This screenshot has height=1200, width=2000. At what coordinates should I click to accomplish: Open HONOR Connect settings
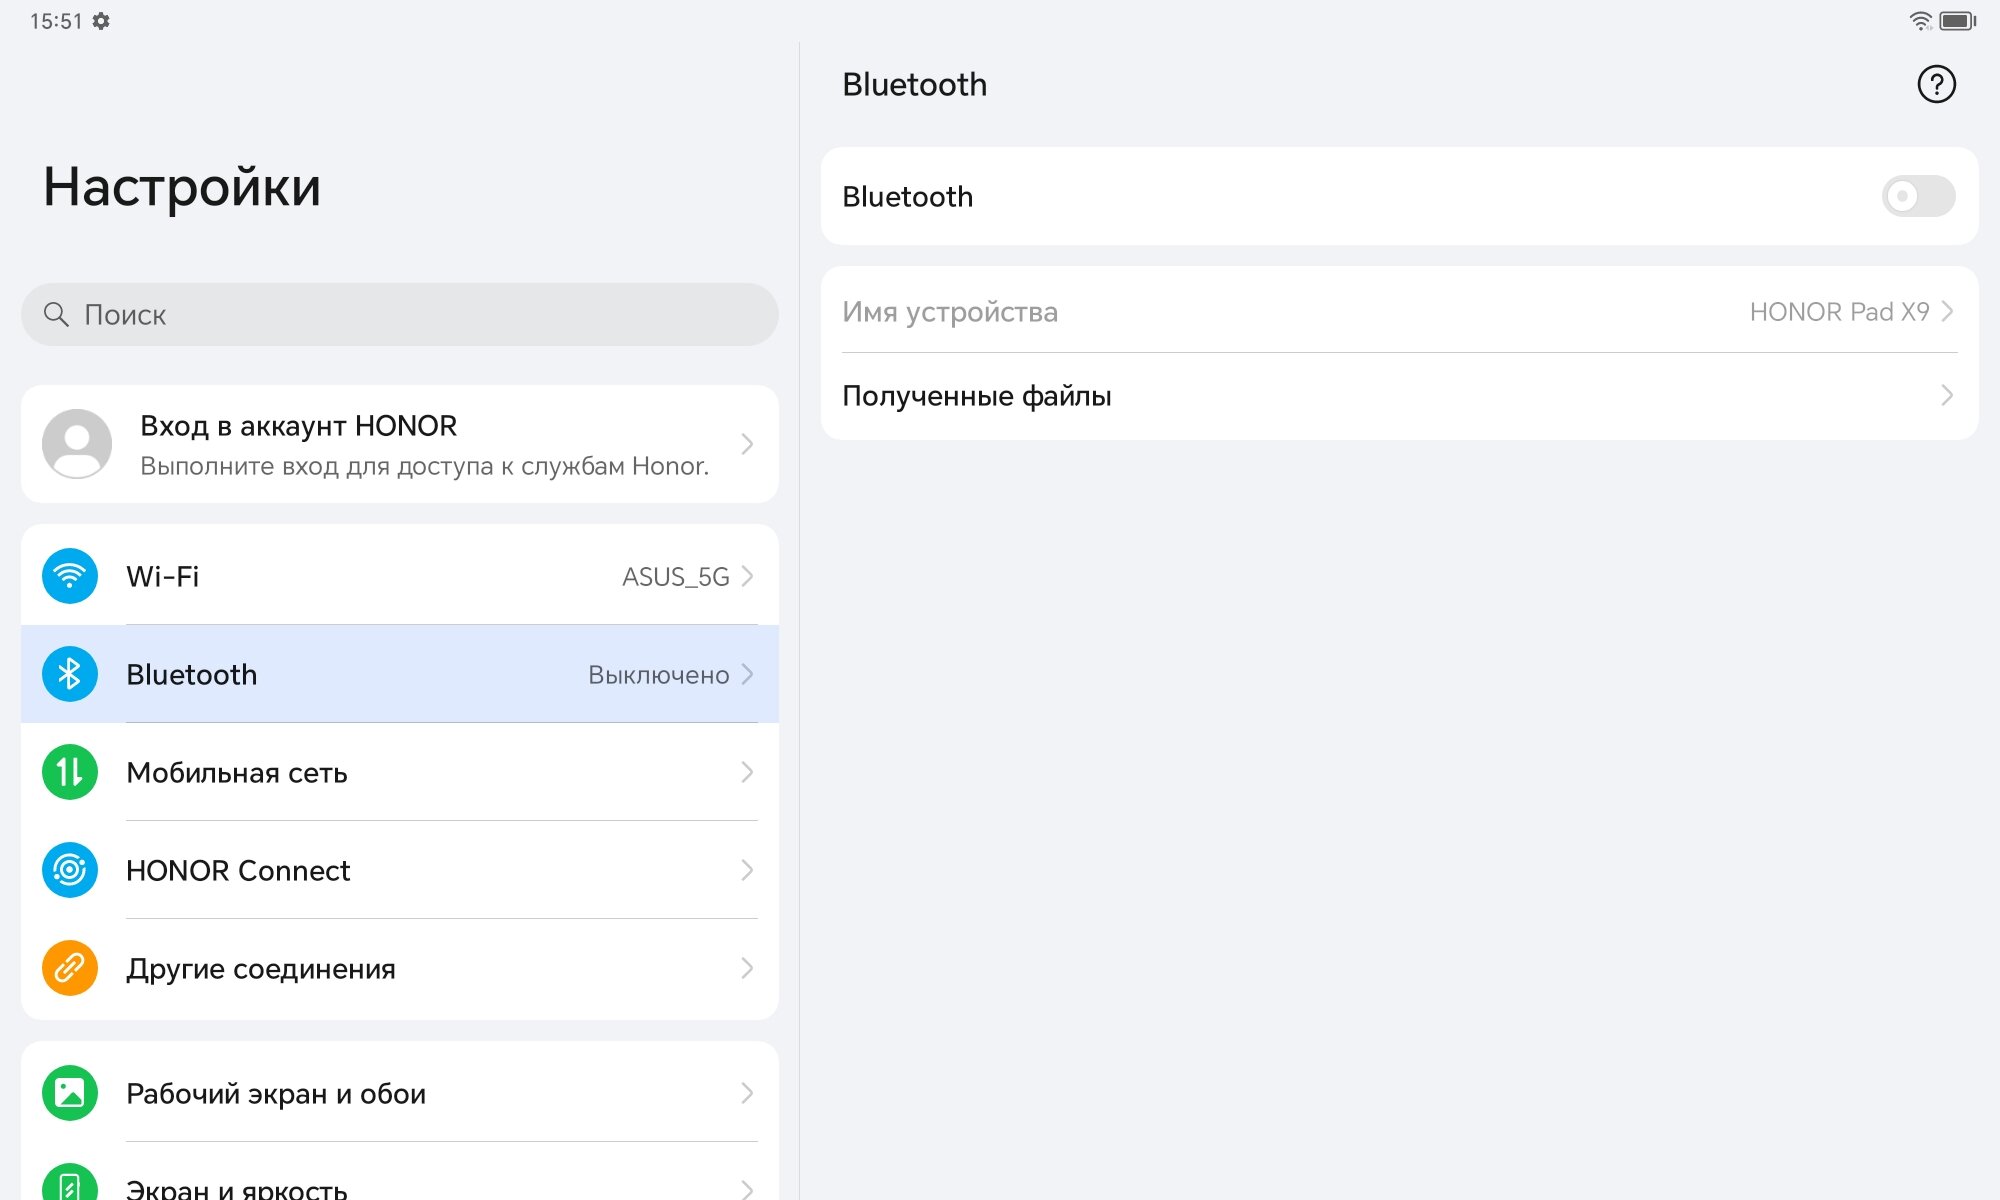pos(400,870)
